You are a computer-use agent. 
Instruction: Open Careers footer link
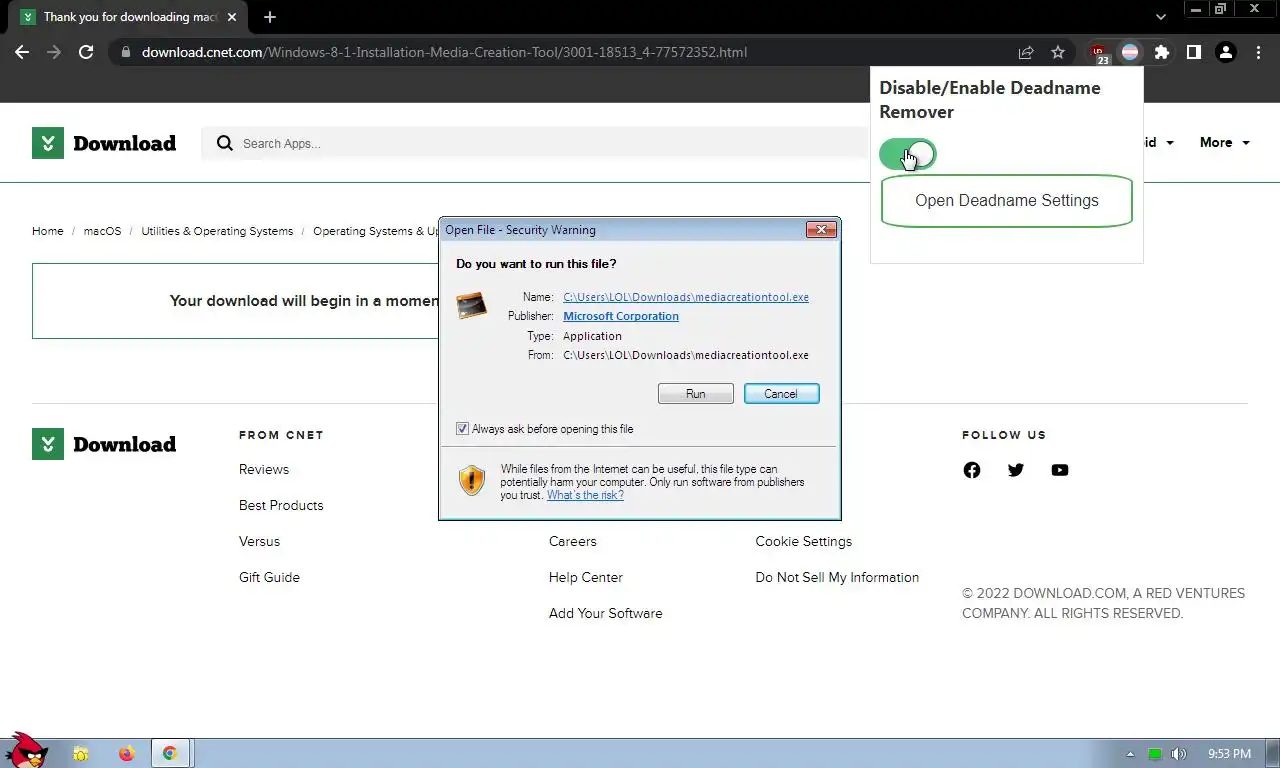[572, 542]
